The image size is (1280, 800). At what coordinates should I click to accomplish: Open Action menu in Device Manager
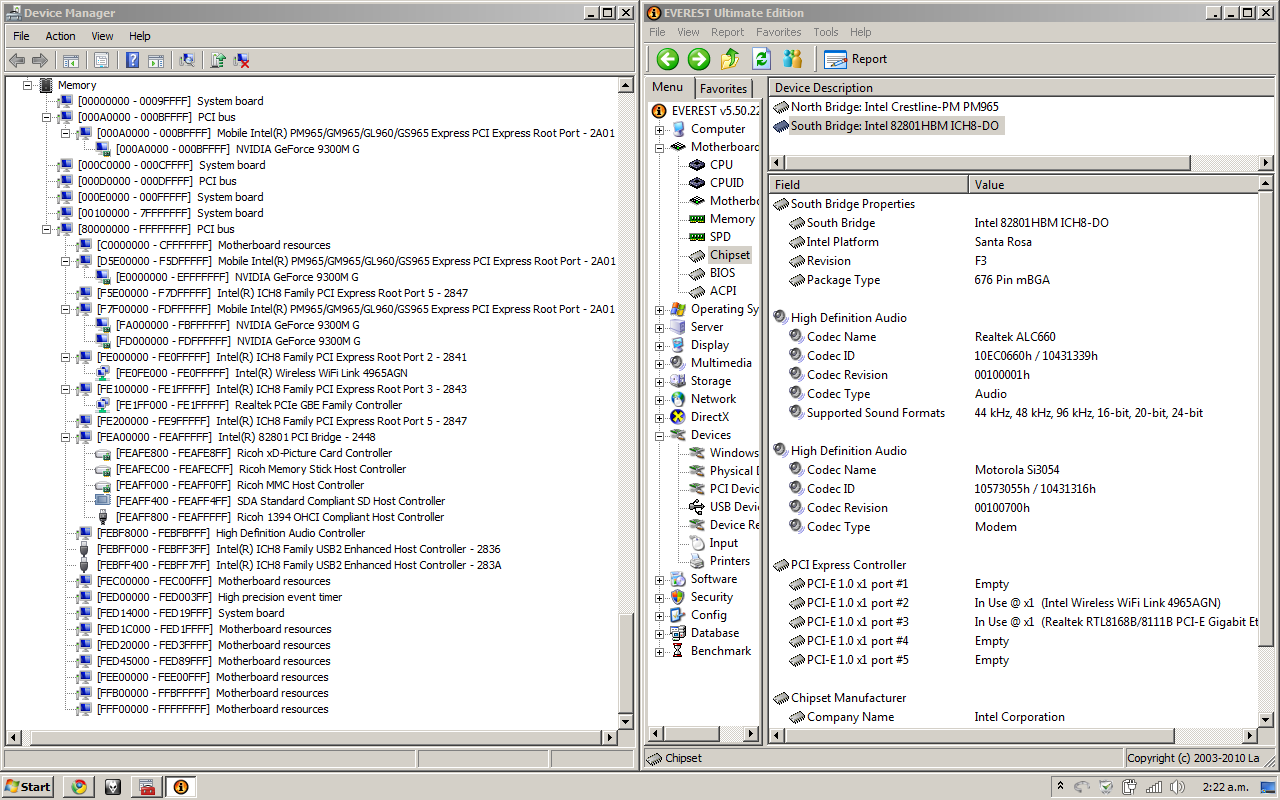click(x=60, y=36)
